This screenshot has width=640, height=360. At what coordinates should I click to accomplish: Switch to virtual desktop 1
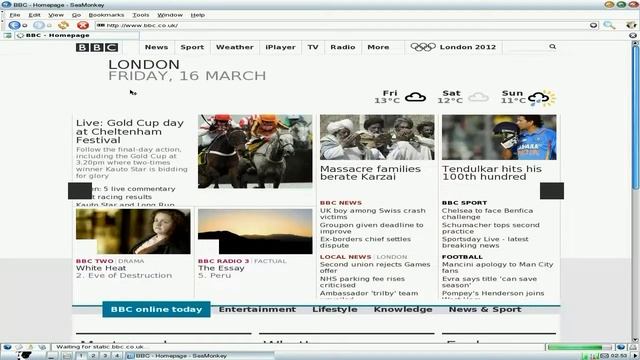pyautogui.click(x=81, y=356)
